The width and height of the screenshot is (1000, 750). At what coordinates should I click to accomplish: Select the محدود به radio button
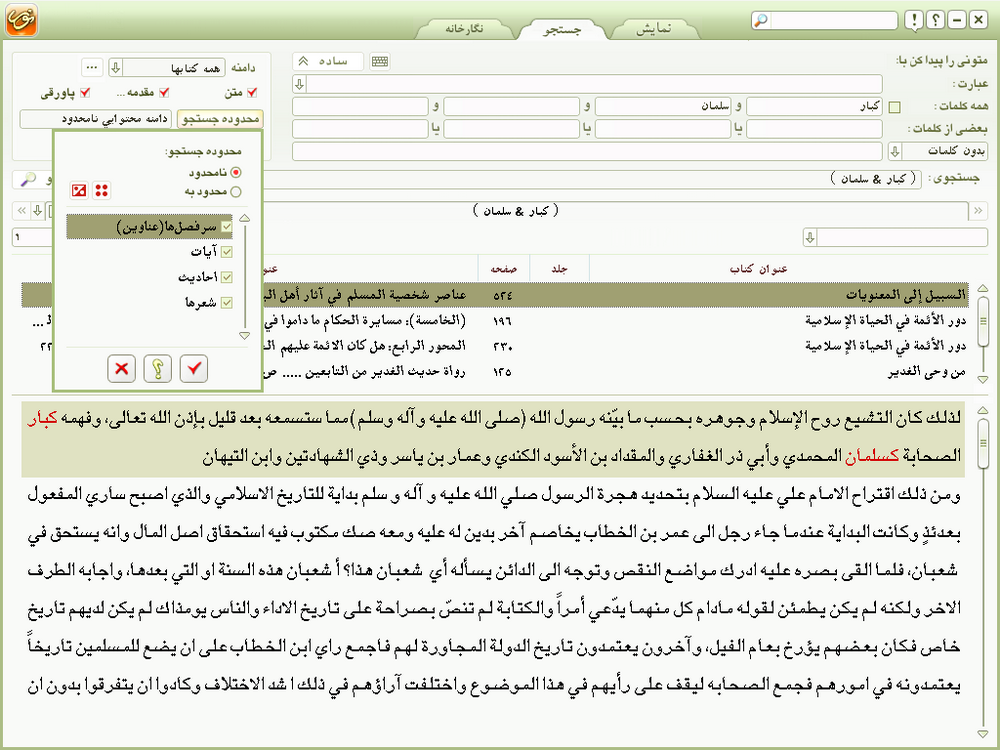coord(236,191)
